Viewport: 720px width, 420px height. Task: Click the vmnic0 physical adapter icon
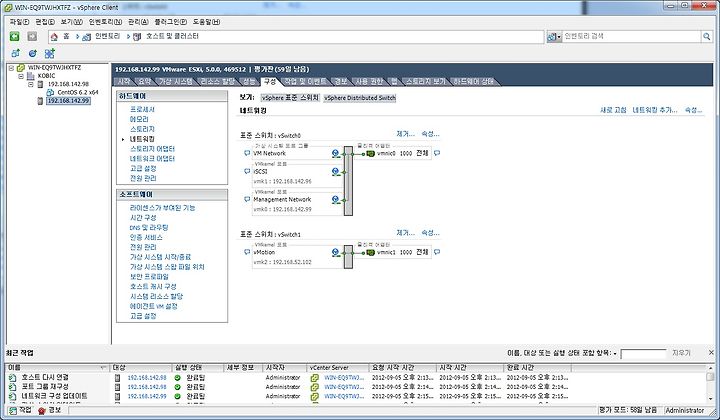(371, 154)
